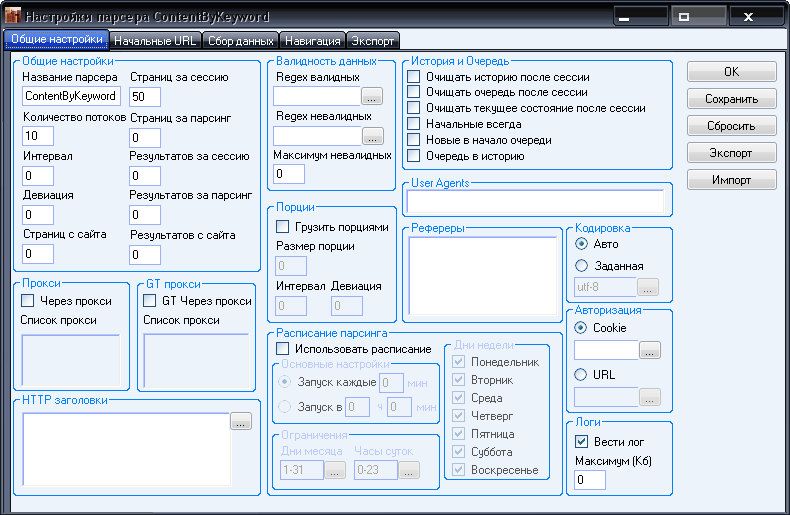The width and height of the screenshot is (790, 515).
Task: Click the app icon in title bar
Action: click(13, 17)
